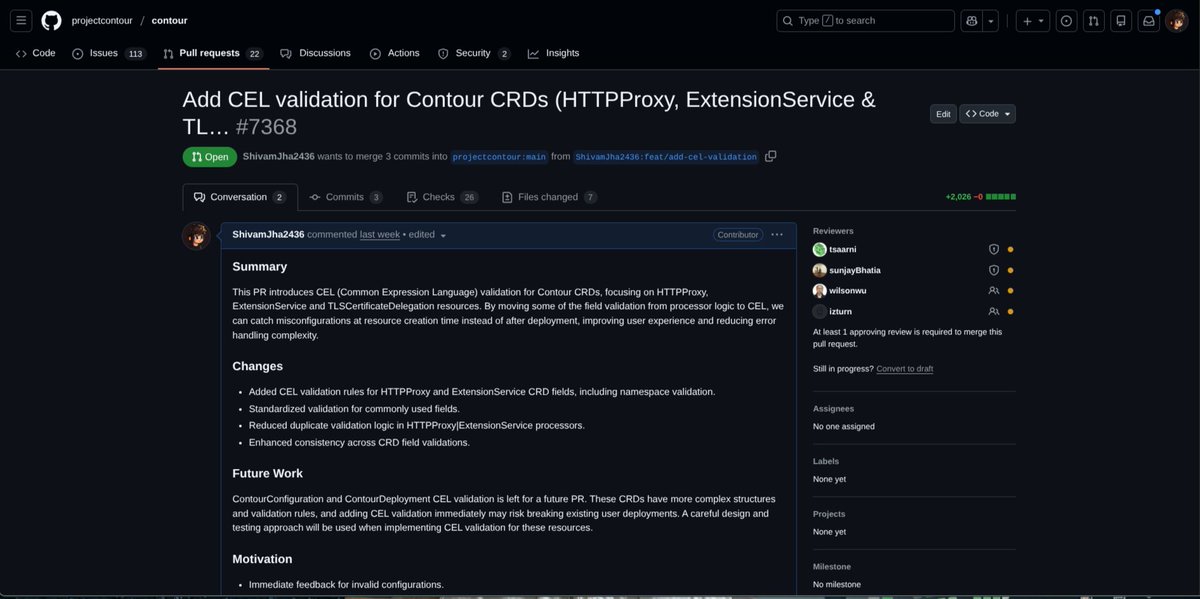Focus the 'Type / to search' field
1200x599 pixels.
point(865,20)
